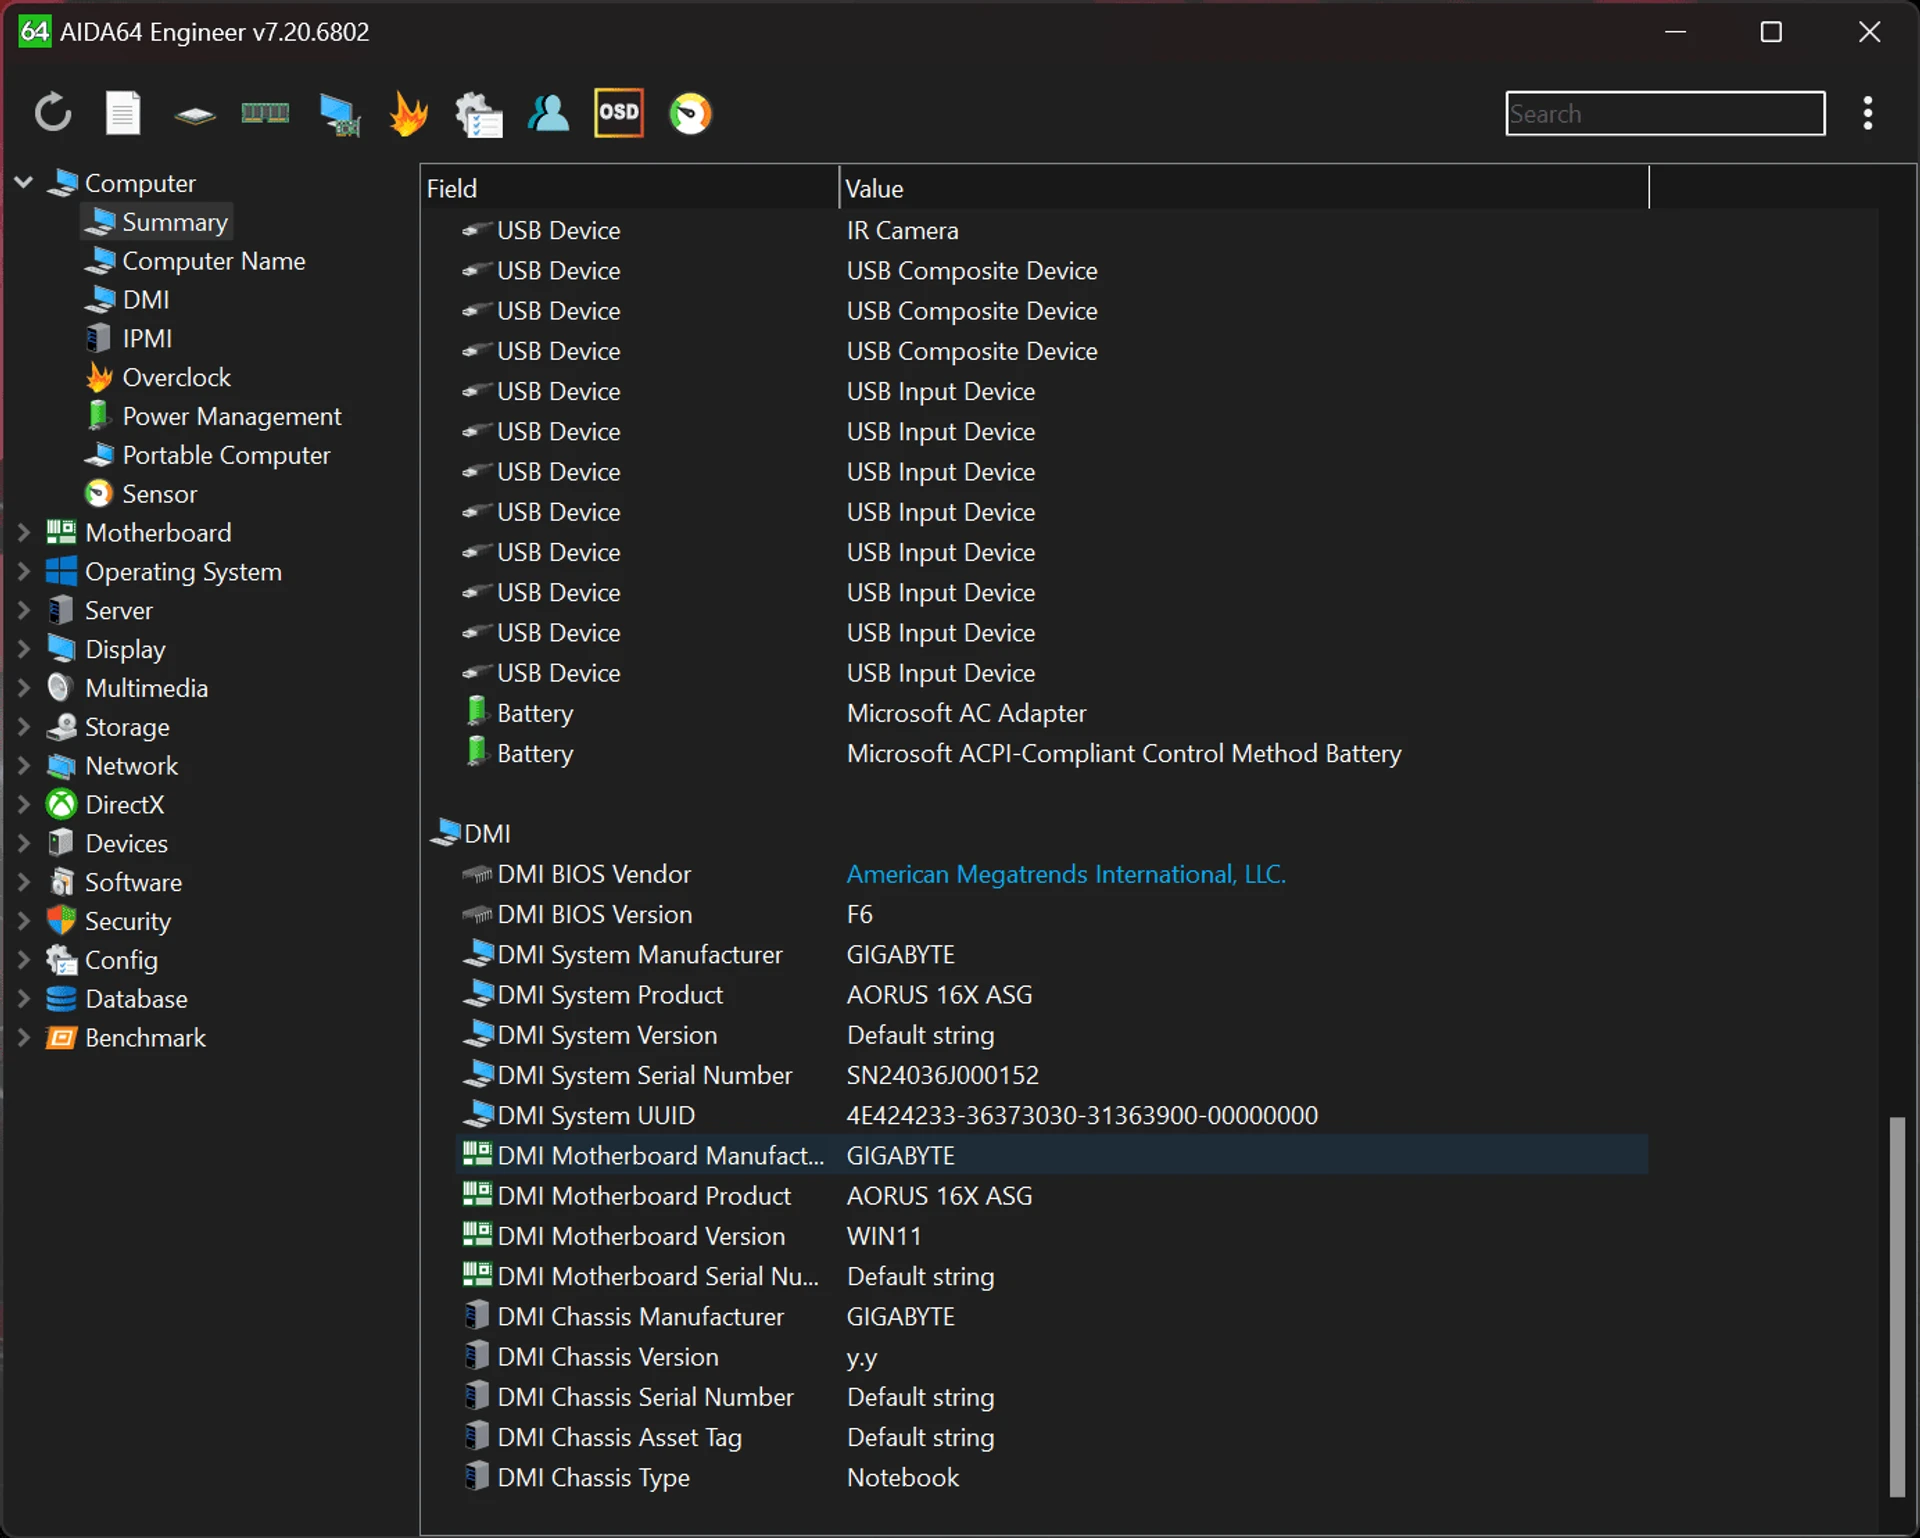This screenshot has height=1538, width=1920.
Task: Select the DMI System Serial Number row
Action: click(1052, 1075)
